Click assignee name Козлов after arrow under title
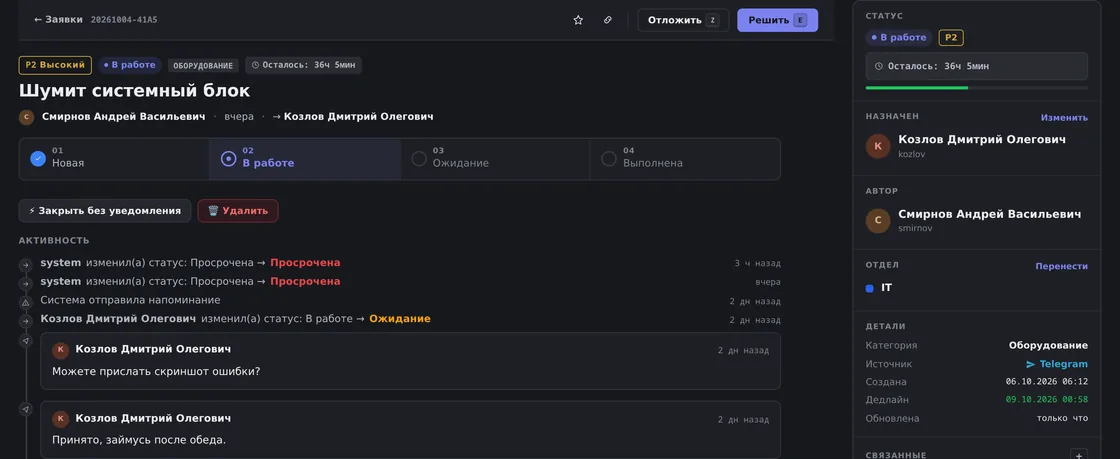This screenshot has width=1120, height=459. pos(359,116)
